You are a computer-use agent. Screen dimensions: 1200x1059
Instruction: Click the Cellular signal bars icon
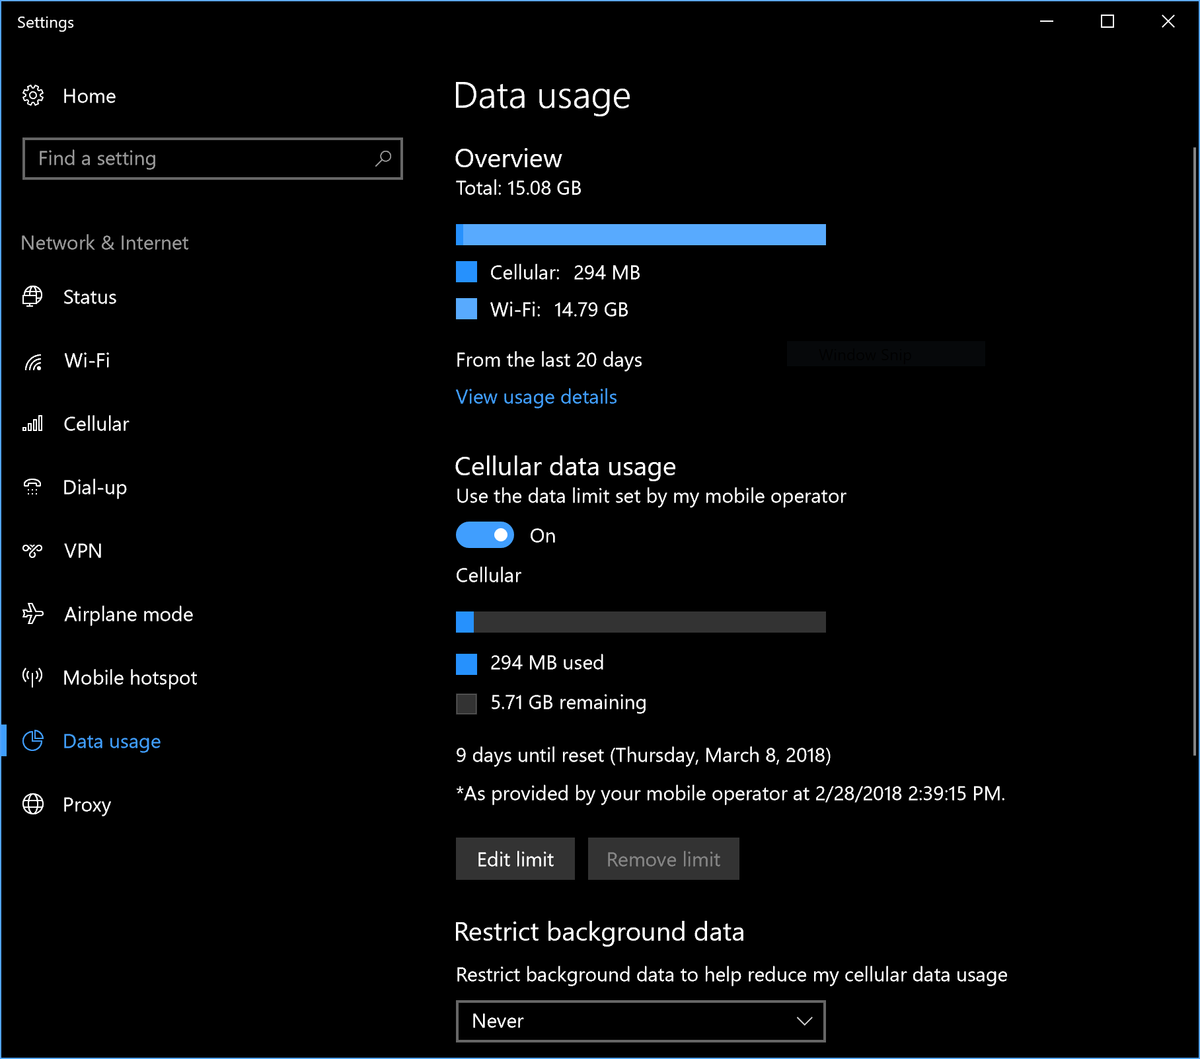[33, 424]
